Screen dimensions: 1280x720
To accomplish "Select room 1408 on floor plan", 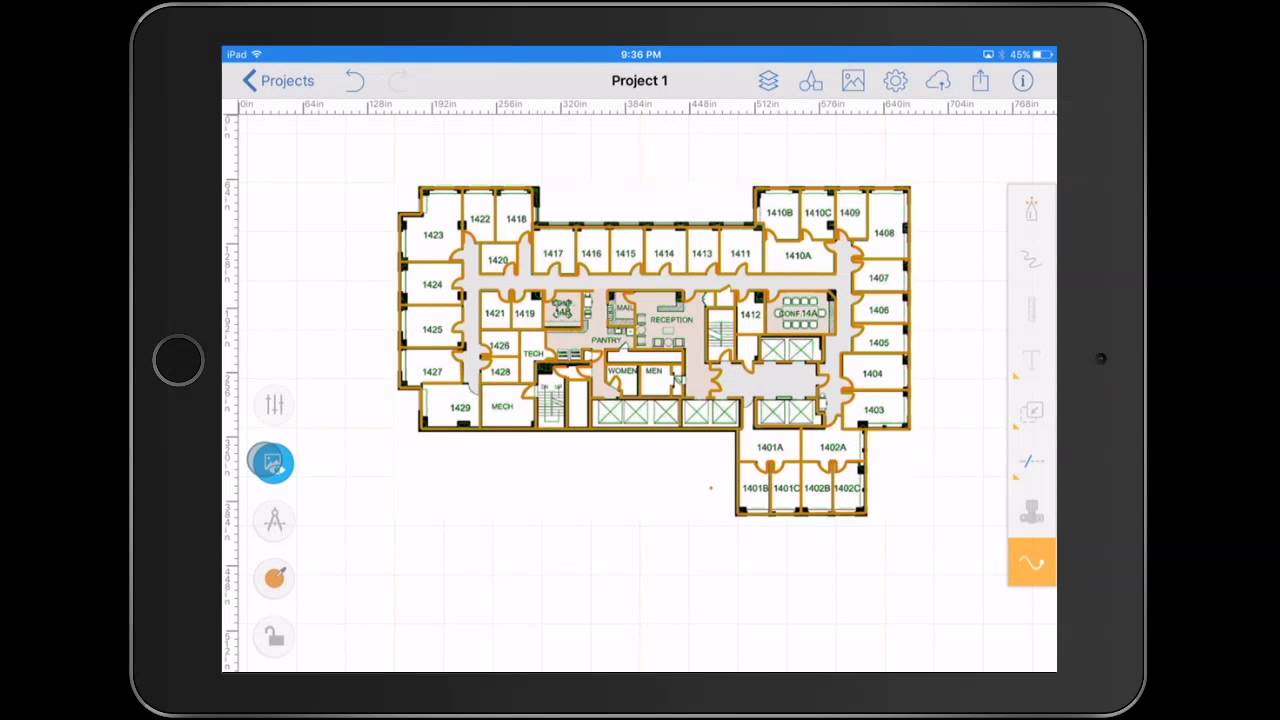I will (884, 233).
